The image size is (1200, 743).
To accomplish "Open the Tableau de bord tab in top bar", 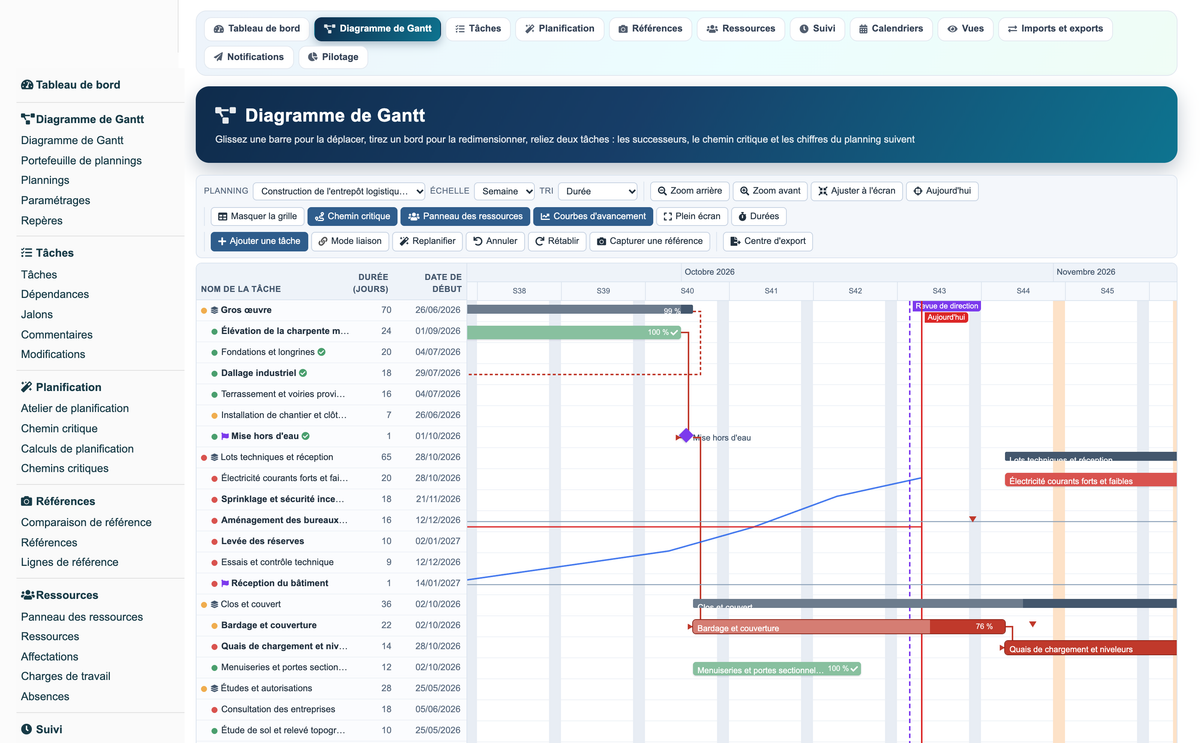I will pyautogui.click(x=257, y=29).
